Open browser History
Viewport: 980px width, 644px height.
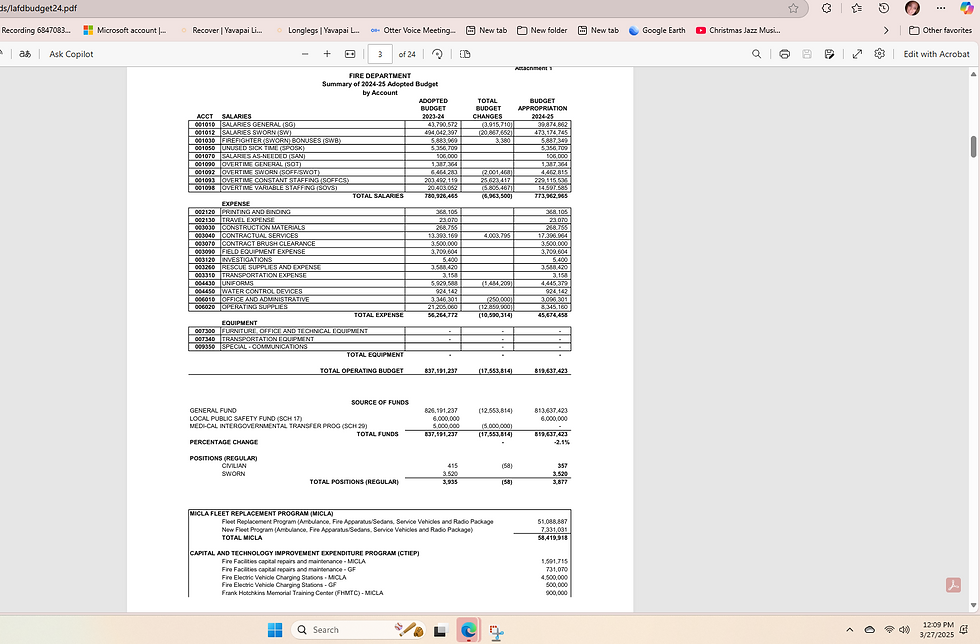(x=884, y=8)
